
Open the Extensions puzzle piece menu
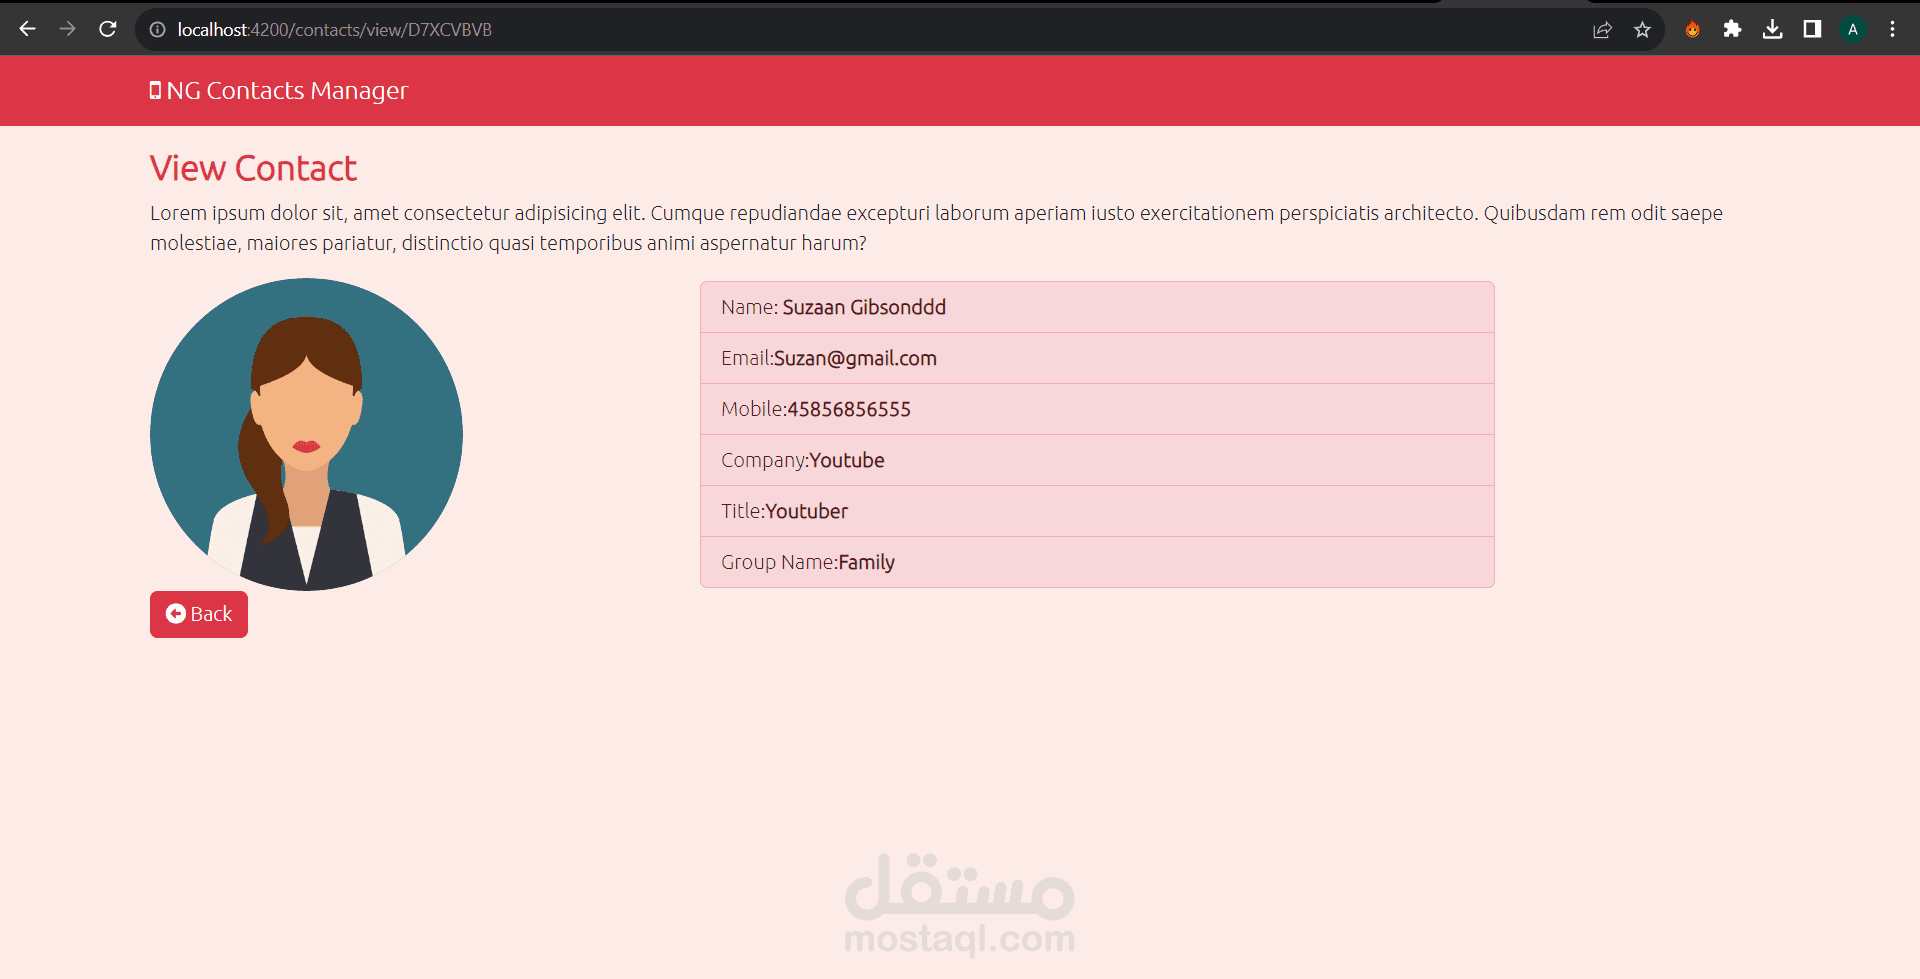tap(1732, 29)
